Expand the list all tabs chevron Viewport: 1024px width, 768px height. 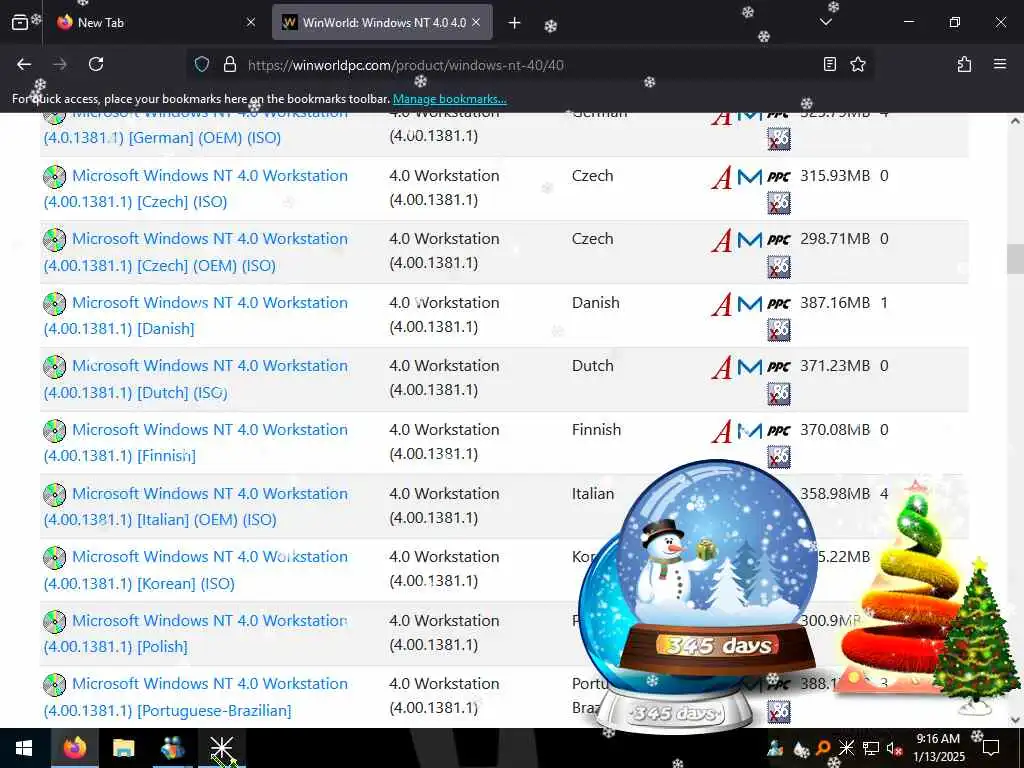pos(825,23)
